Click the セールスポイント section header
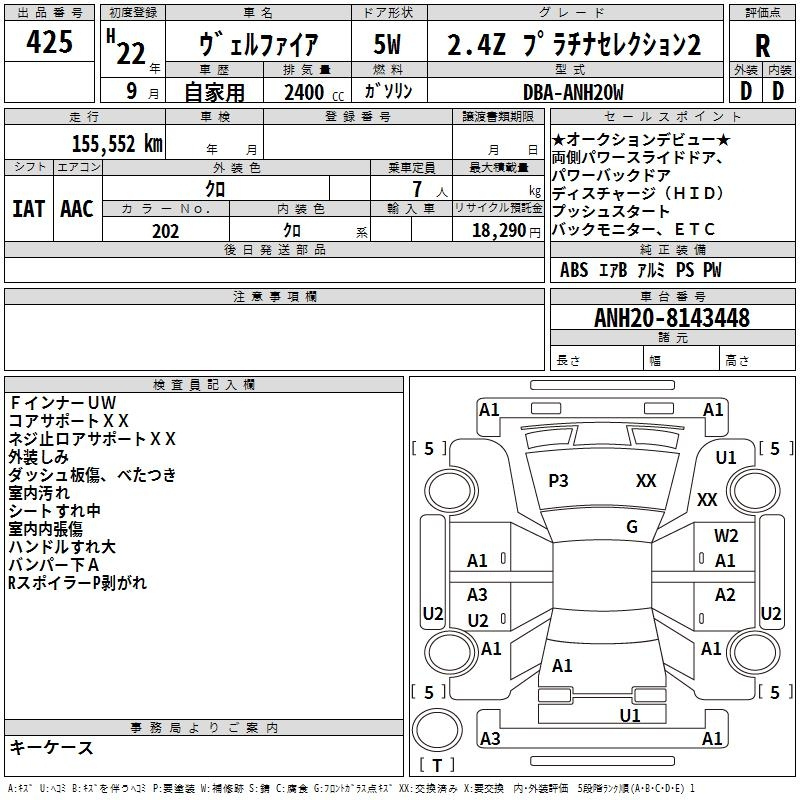The width and height of the screenshot is (800, 800). click(x=672, y=116)
